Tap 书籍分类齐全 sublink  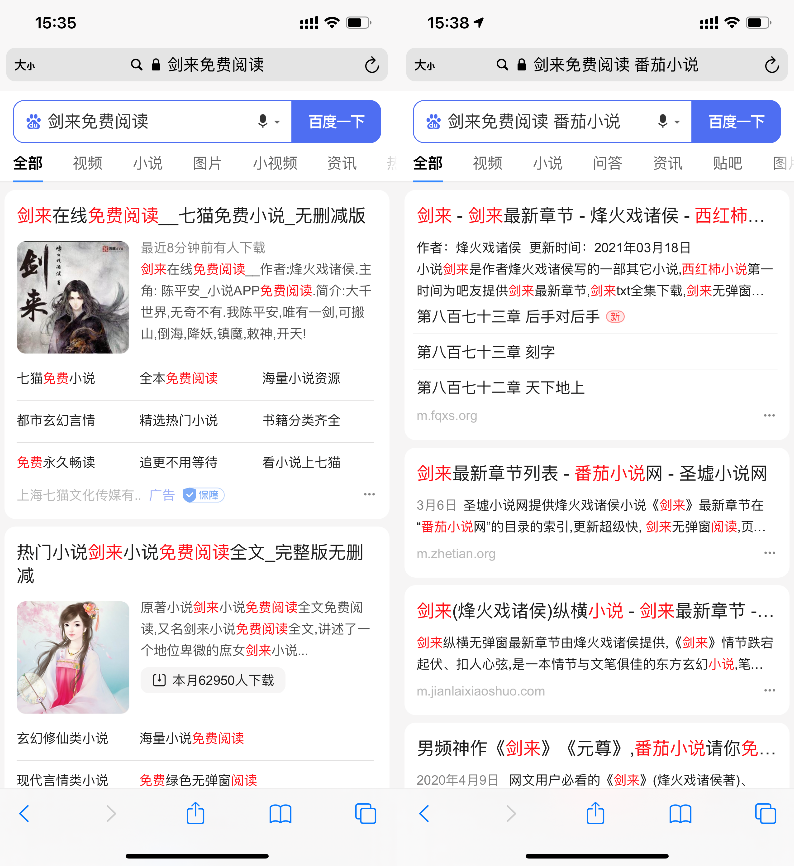point(301,420)
